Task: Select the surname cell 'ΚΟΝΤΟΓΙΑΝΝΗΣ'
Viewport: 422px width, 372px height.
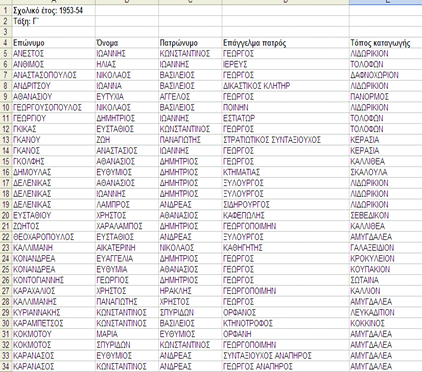Action: click(x=53, y=280)
